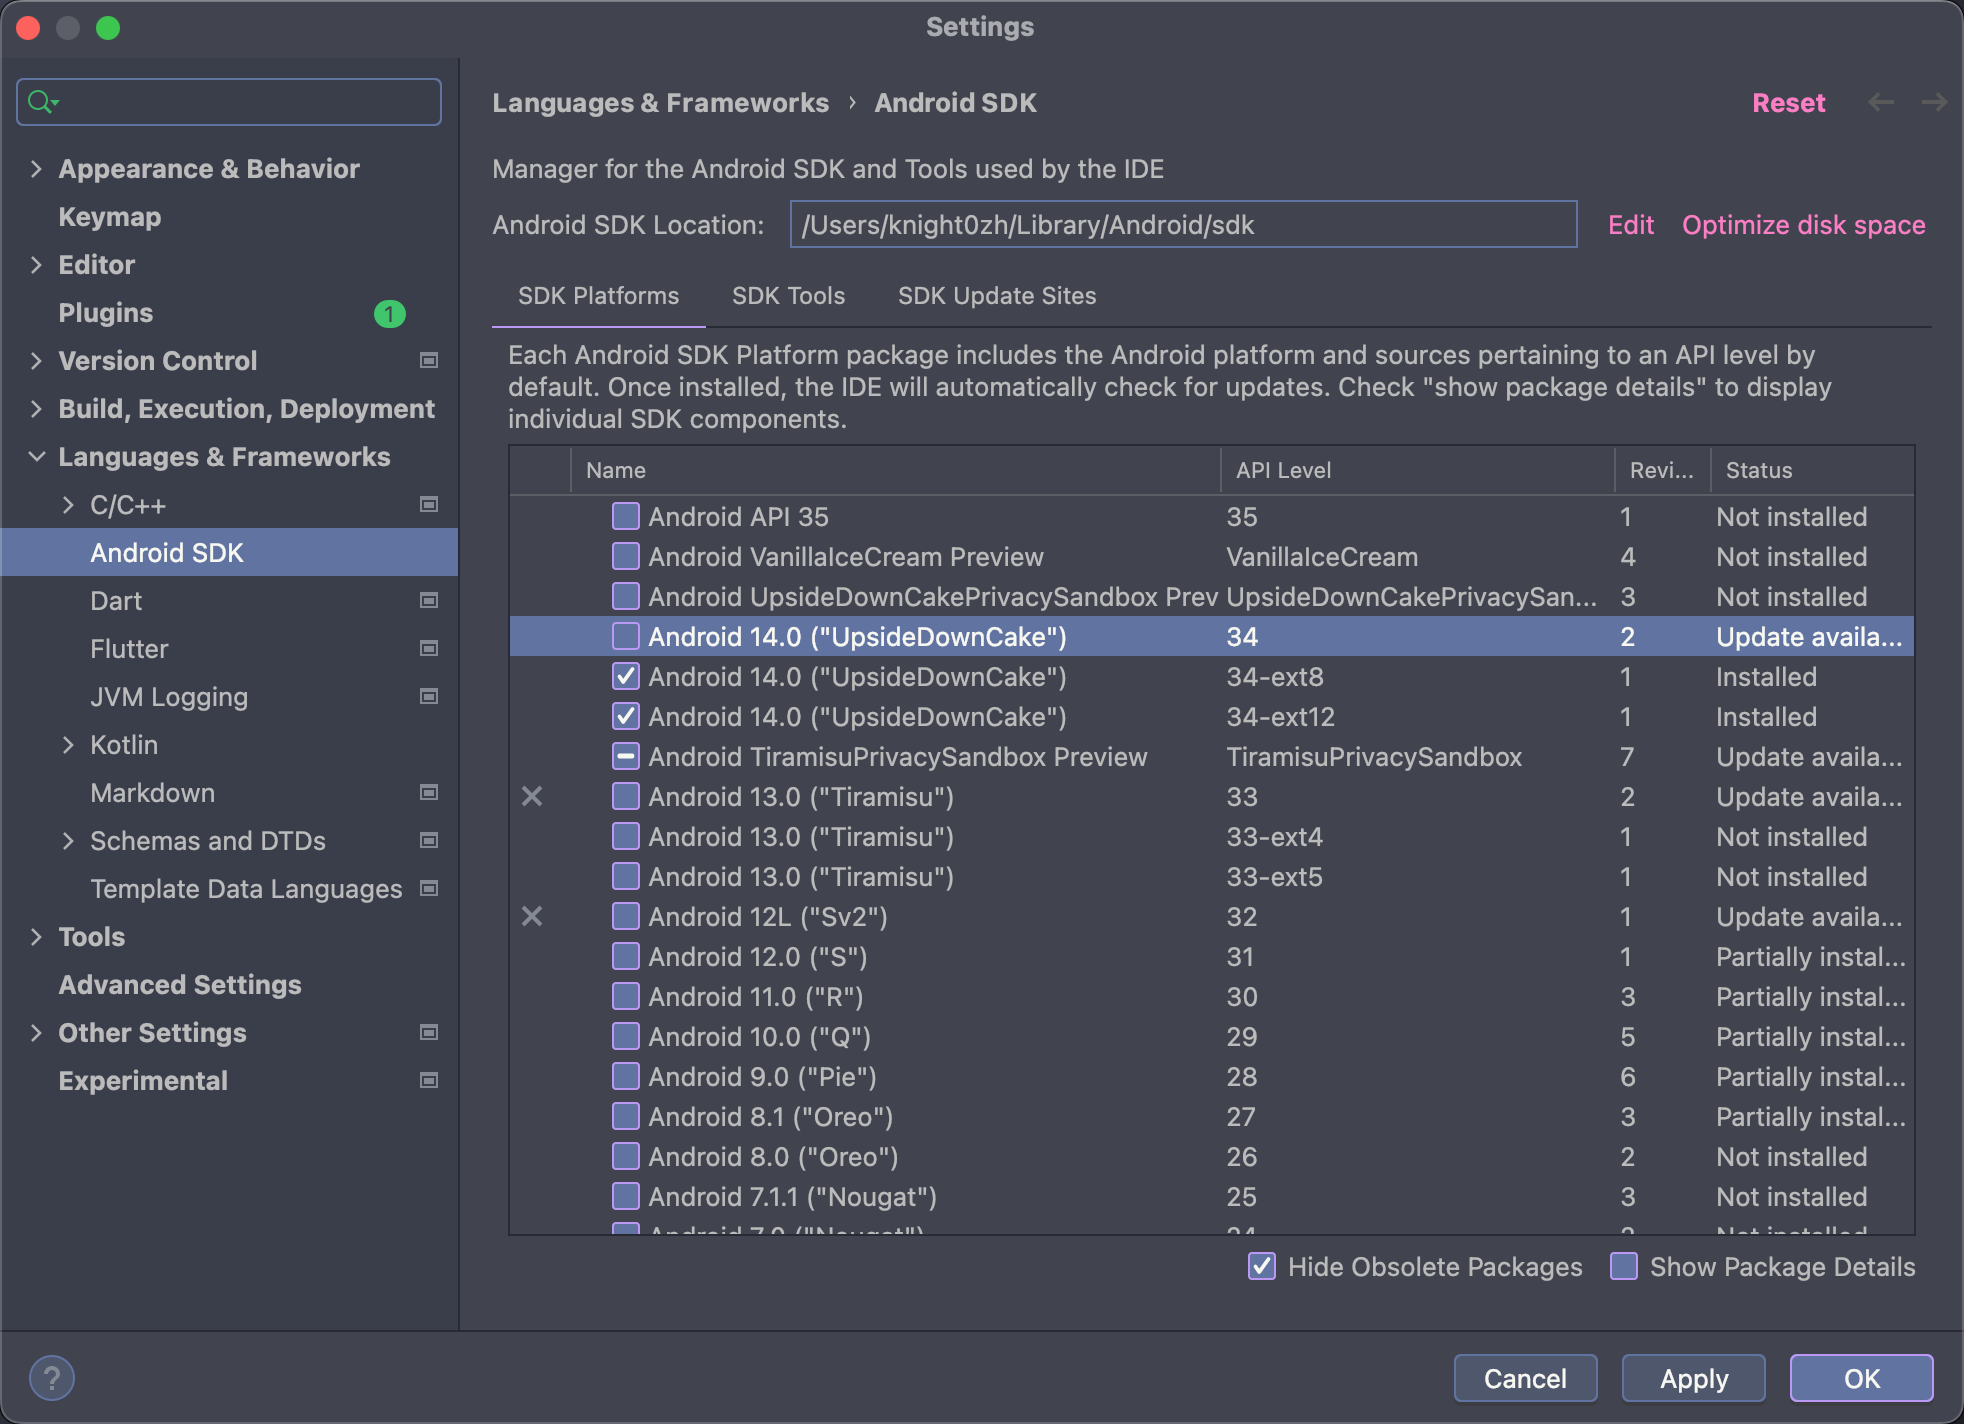Switch to SDK Tools tab

pyautogui.click(x=788, y=296)
